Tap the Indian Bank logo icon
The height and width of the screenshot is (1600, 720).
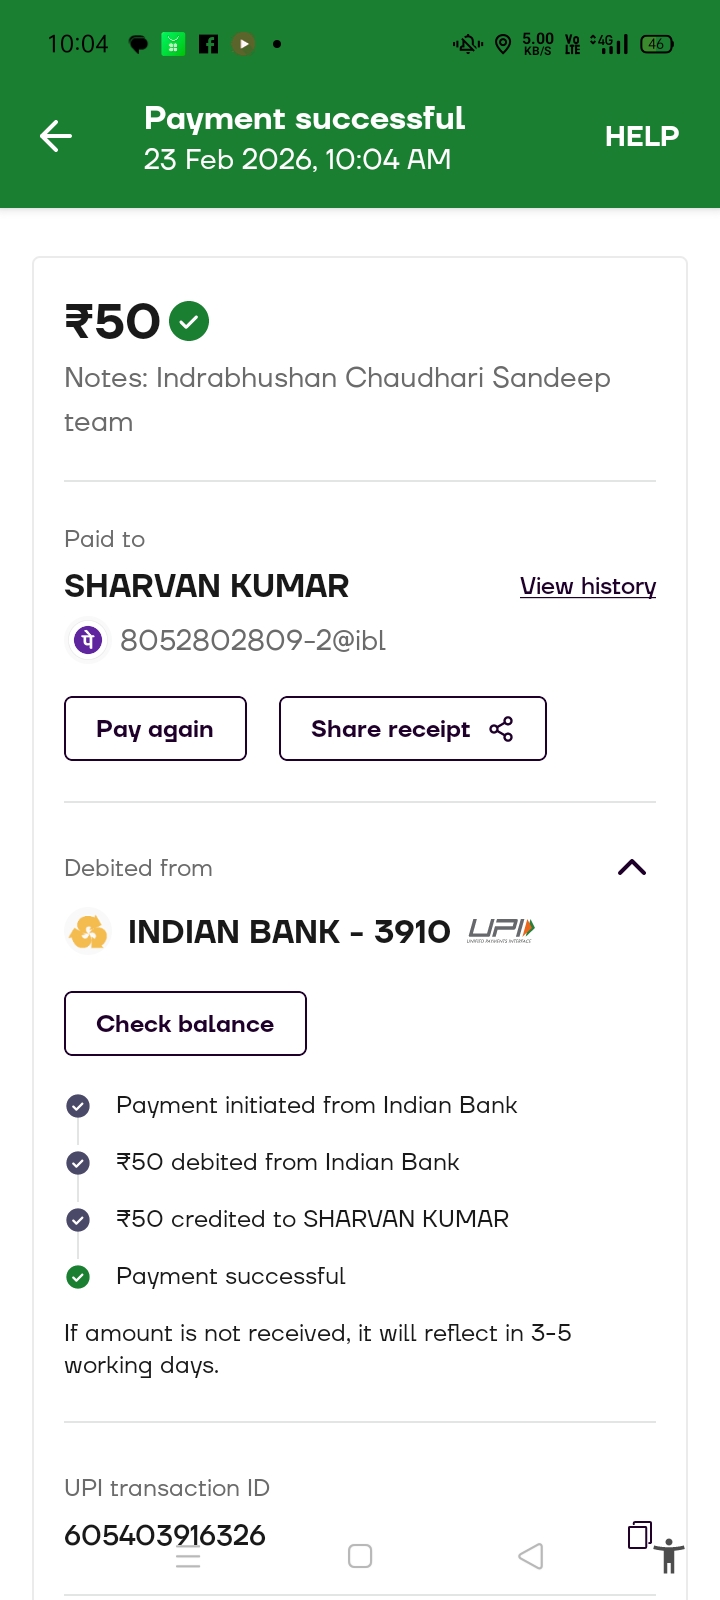(x=88, y=932)
